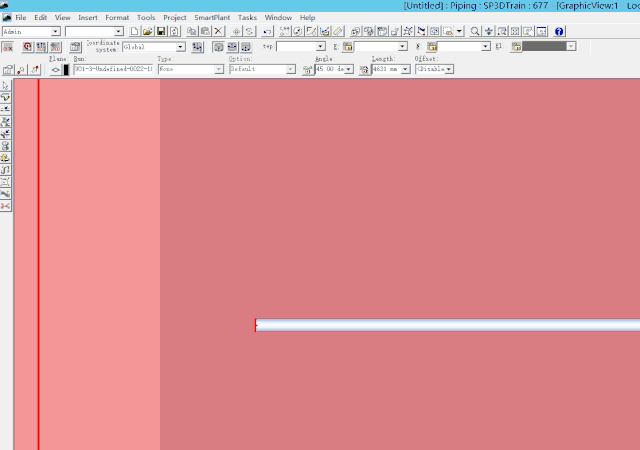Expand the Angle 45.00 deg dropdown
Viewport: 640px width, 450px height.
tap(349, 69)
